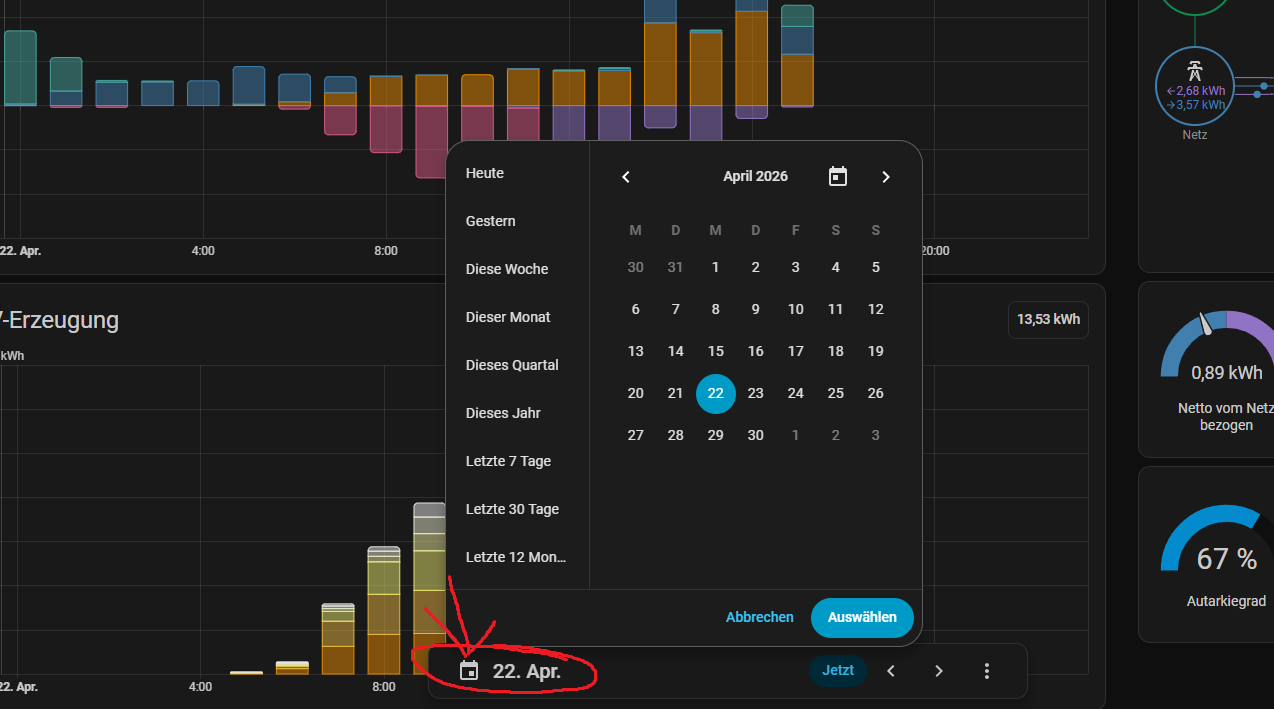The width and height of the screenshot is (1274, 709).
Task: Go to next month in calendar
Action: (885, 177)
